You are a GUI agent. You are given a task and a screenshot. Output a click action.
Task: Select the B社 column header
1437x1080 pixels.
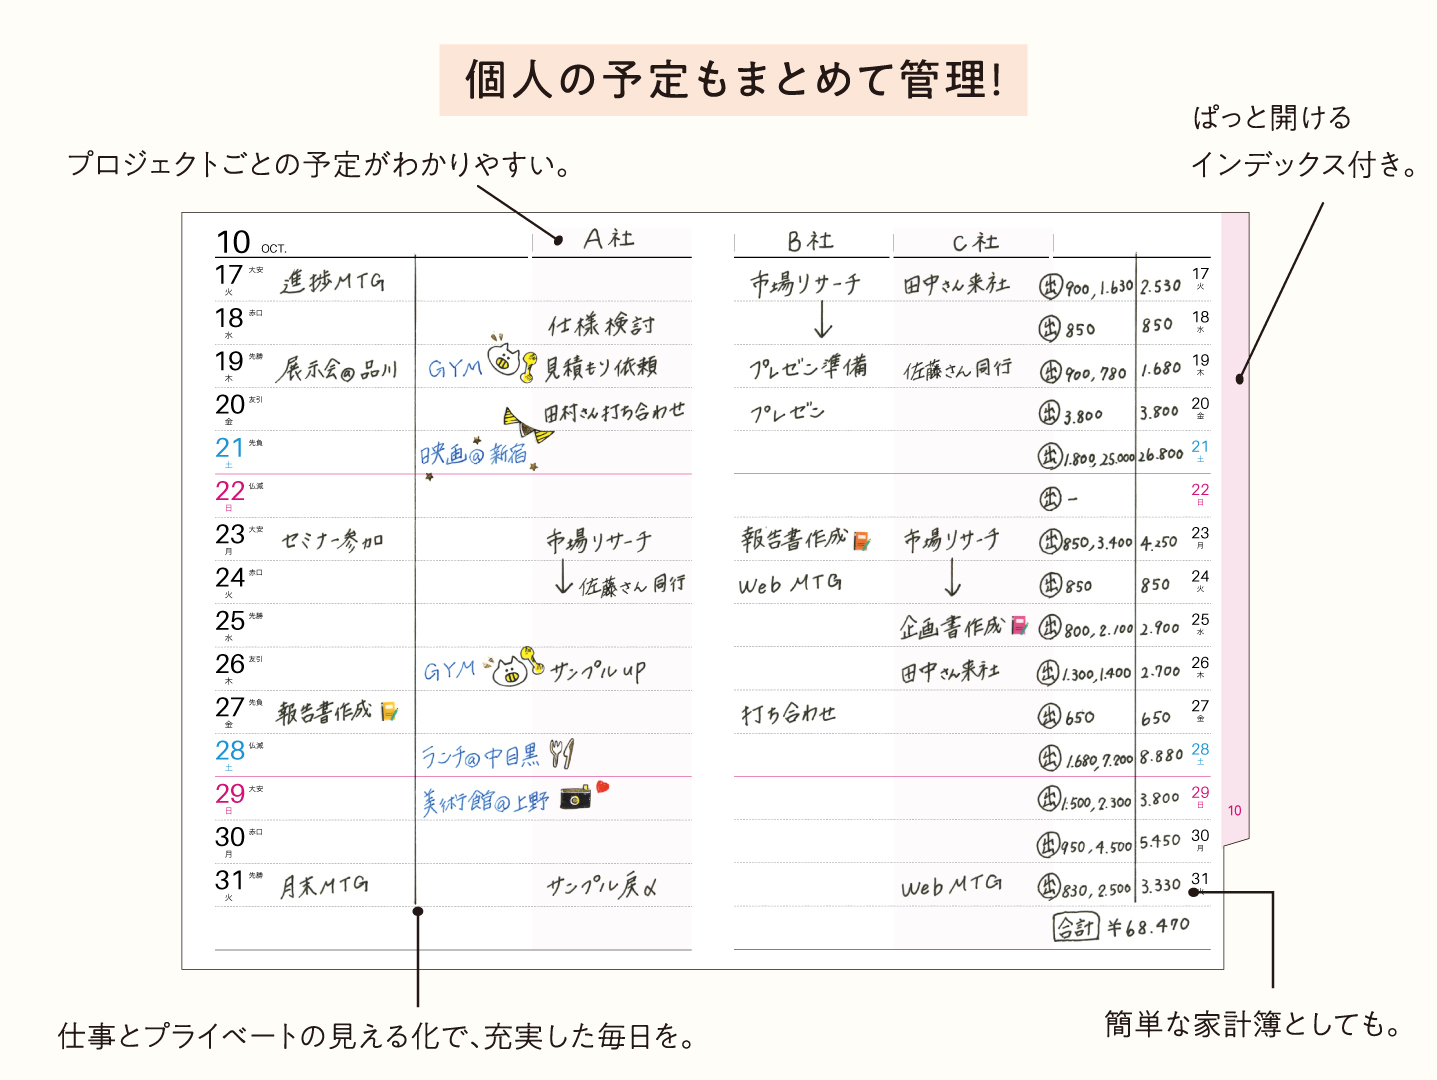click(809, 241)
